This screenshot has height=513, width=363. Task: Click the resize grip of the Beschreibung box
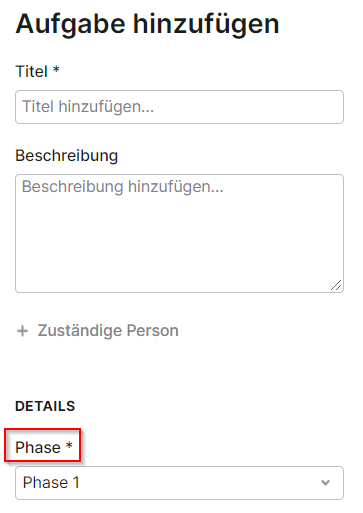(336, 285)
